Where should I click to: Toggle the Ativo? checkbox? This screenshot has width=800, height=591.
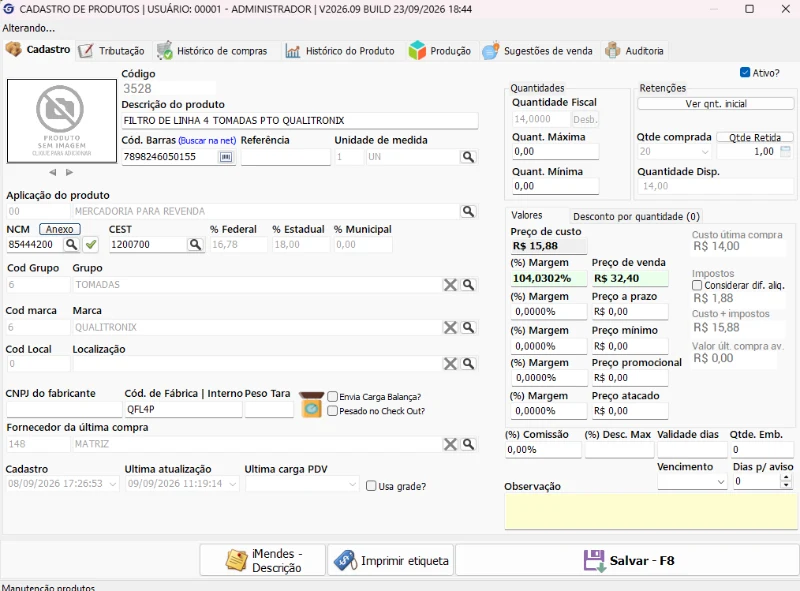[745, 72]
